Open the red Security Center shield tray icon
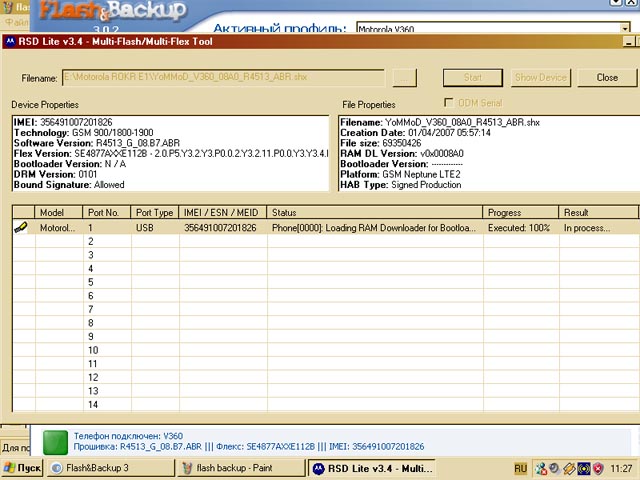The height and width of the screenshot is (480, 640). click(598, 468)
